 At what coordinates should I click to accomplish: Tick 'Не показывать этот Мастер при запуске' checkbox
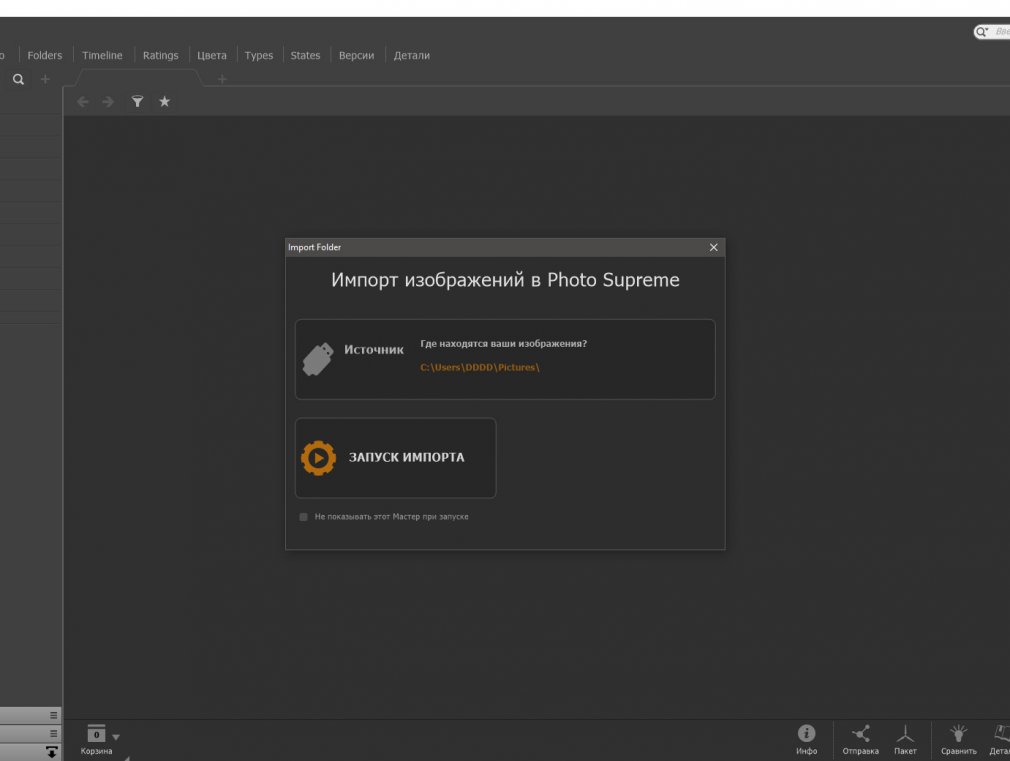coord(303,517)
